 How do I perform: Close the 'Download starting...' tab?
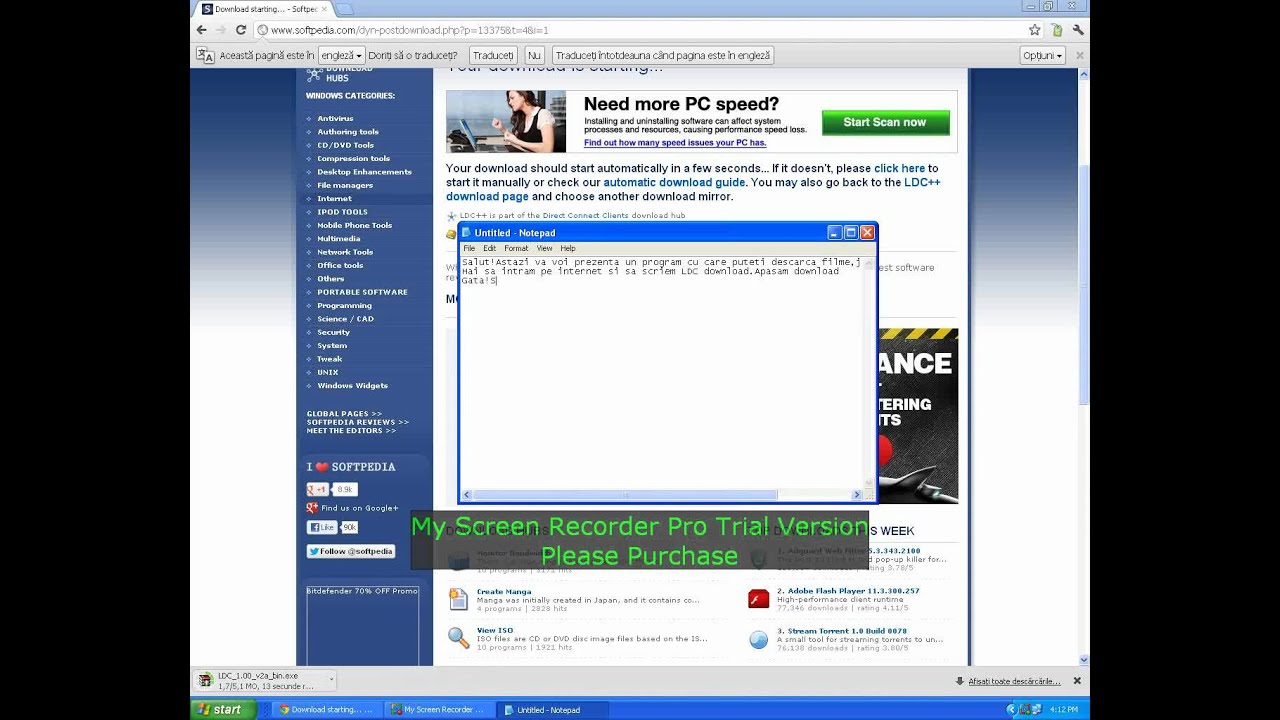point(323,9)
